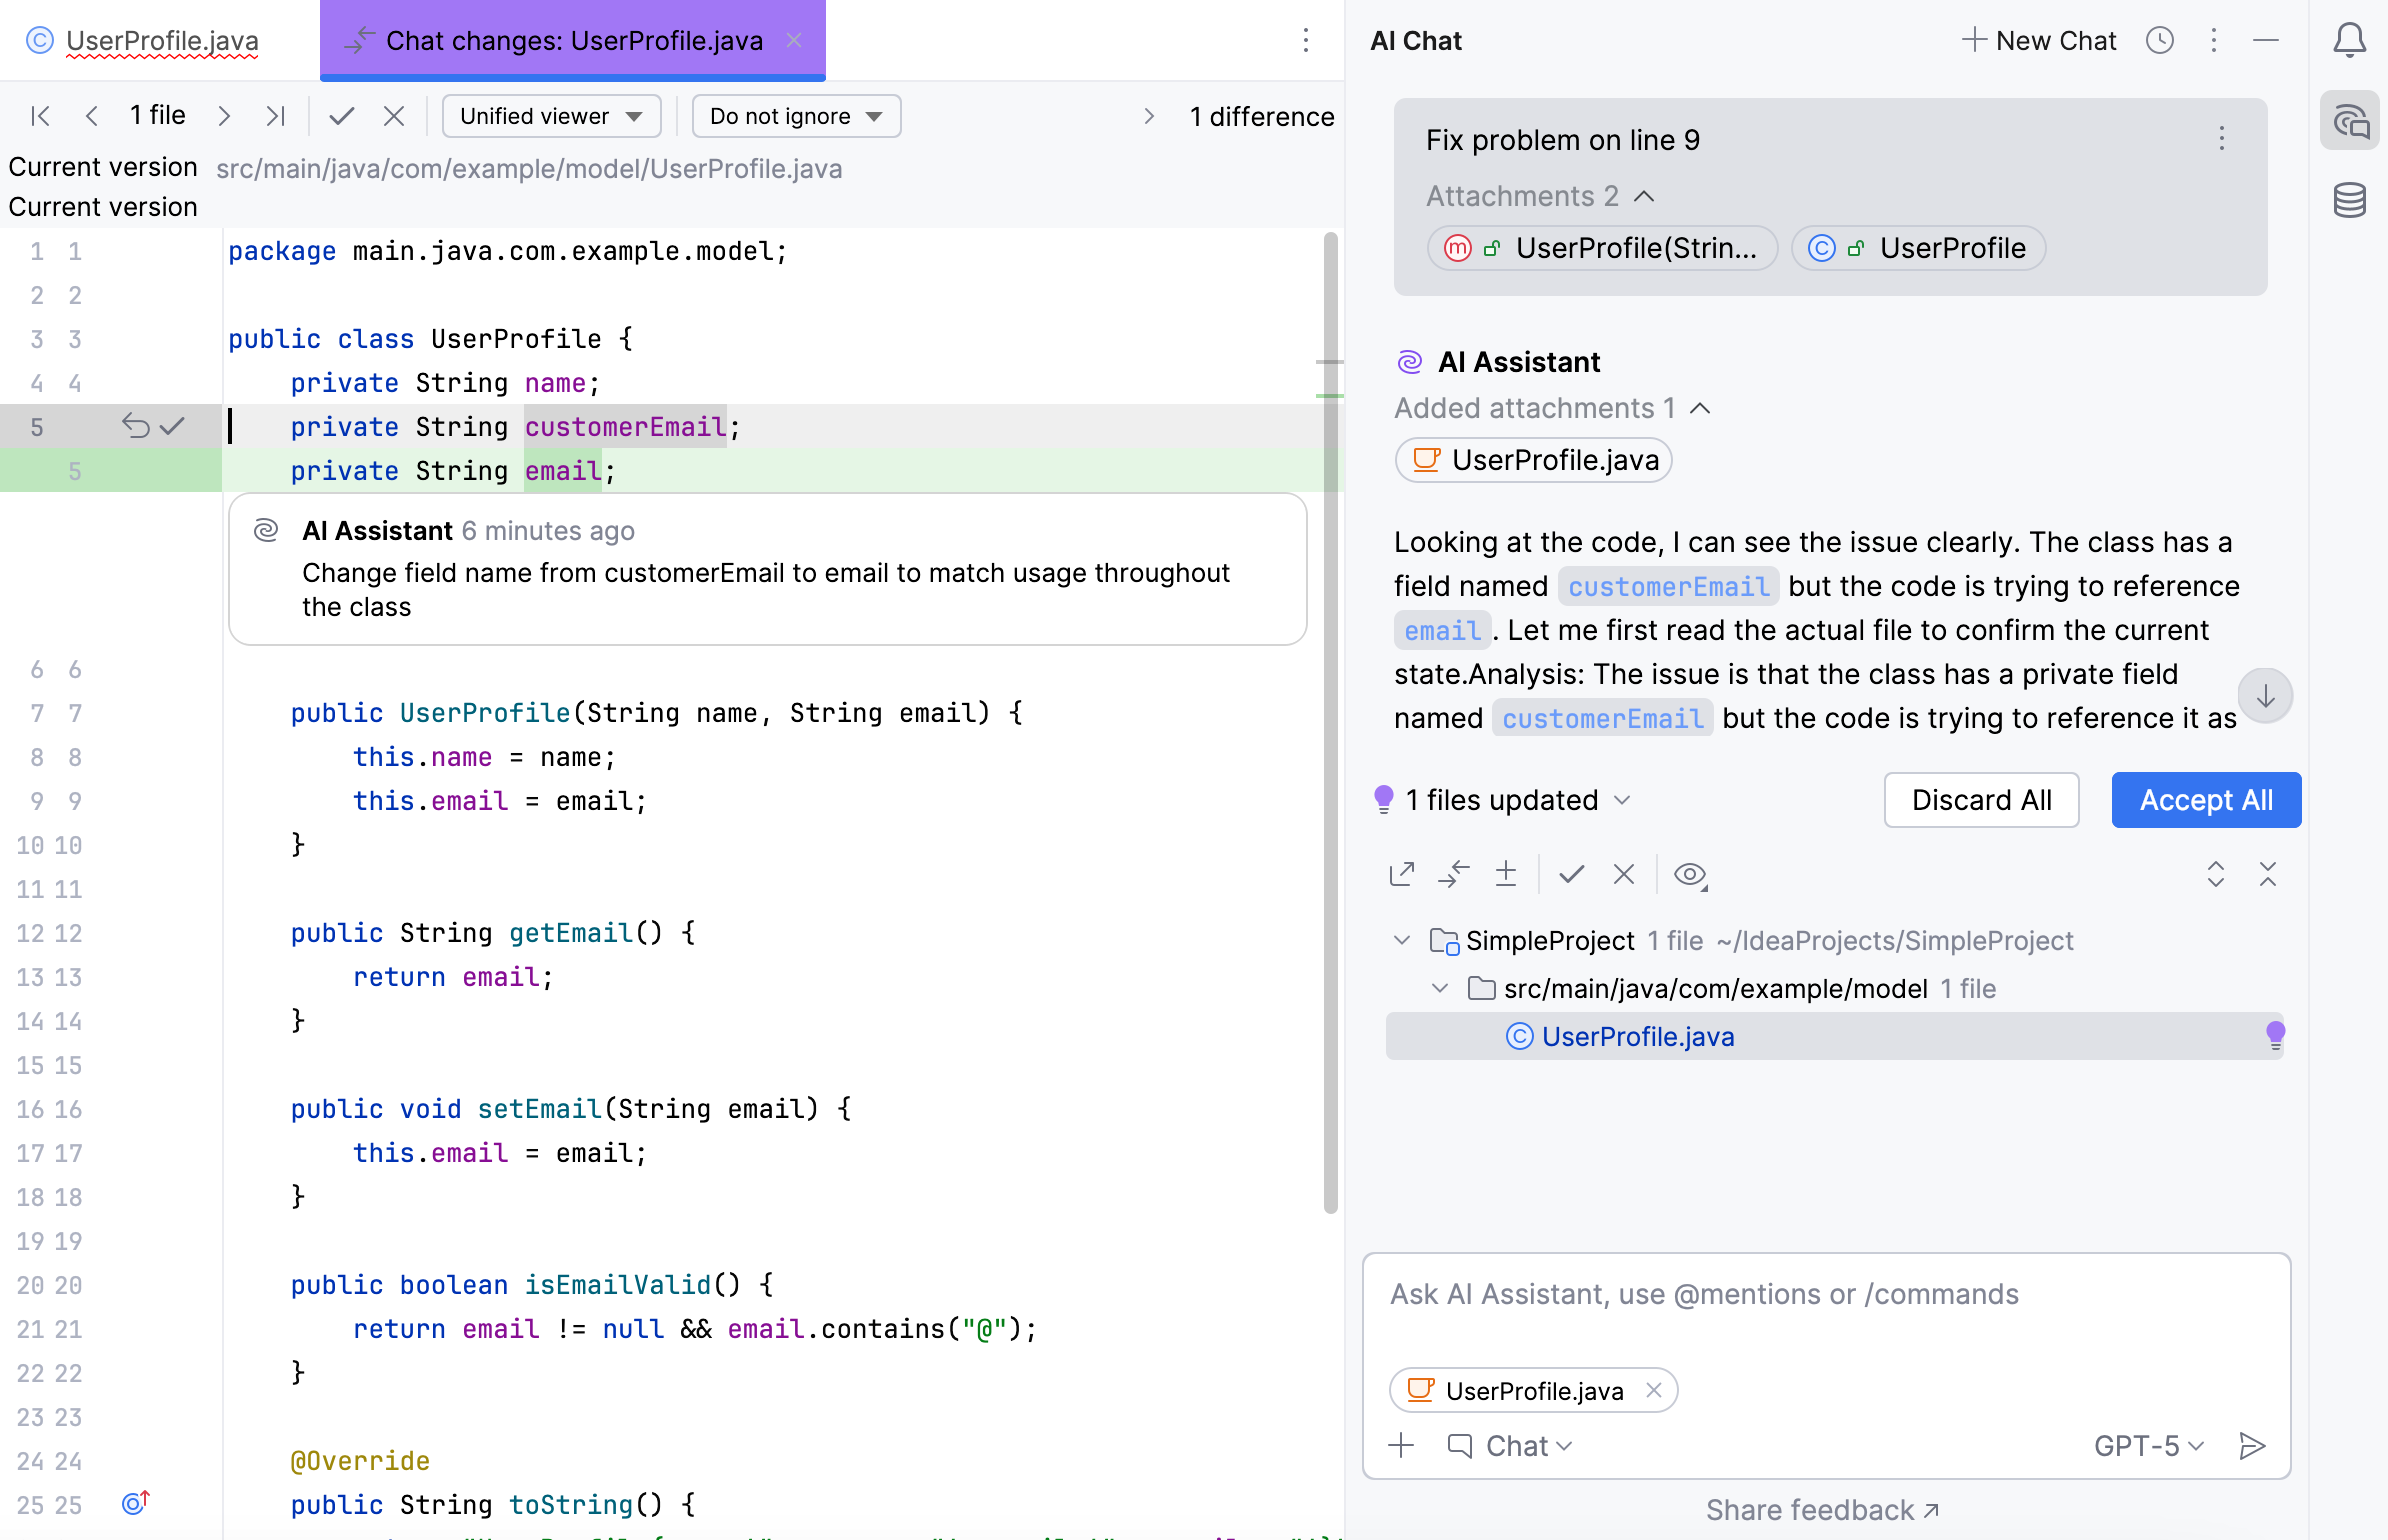Click the send message arrow icon
Image resolution: width=2388 pixels, height=1540 pixels.
pyautogui.click(x=2252, y=1445)
